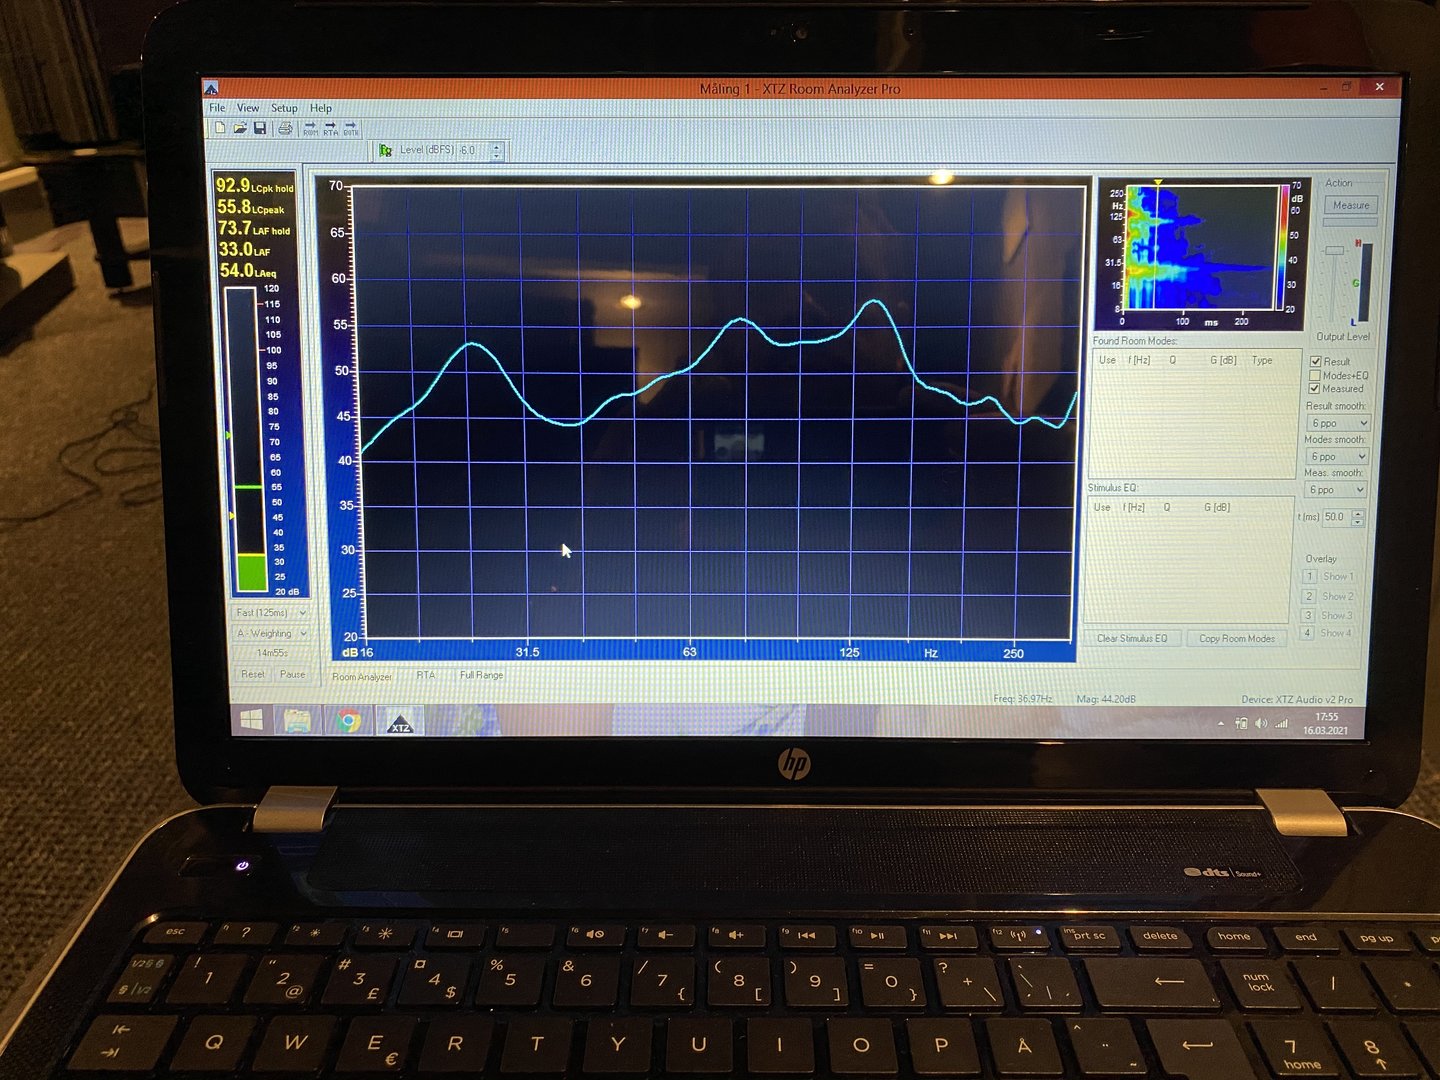Image resolution: width=1440 pixels, height=1080 pixels.
Task: Select XTZ Room Analyzer taskbar icon
Action: pos(400,721)
